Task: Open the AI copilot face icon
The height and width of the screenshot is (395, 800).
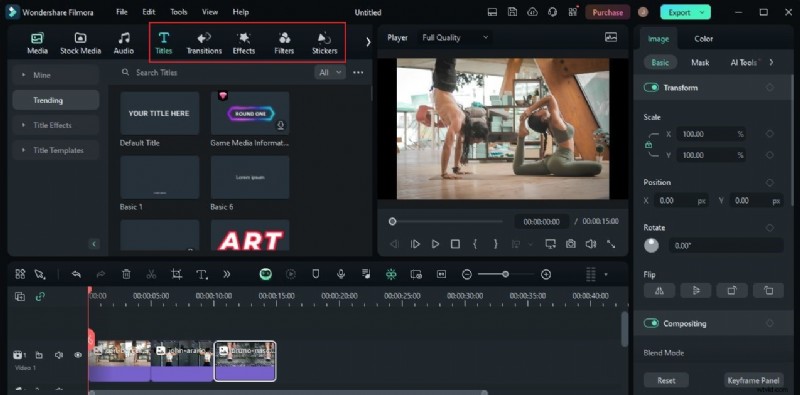Action: pos(265,275)
